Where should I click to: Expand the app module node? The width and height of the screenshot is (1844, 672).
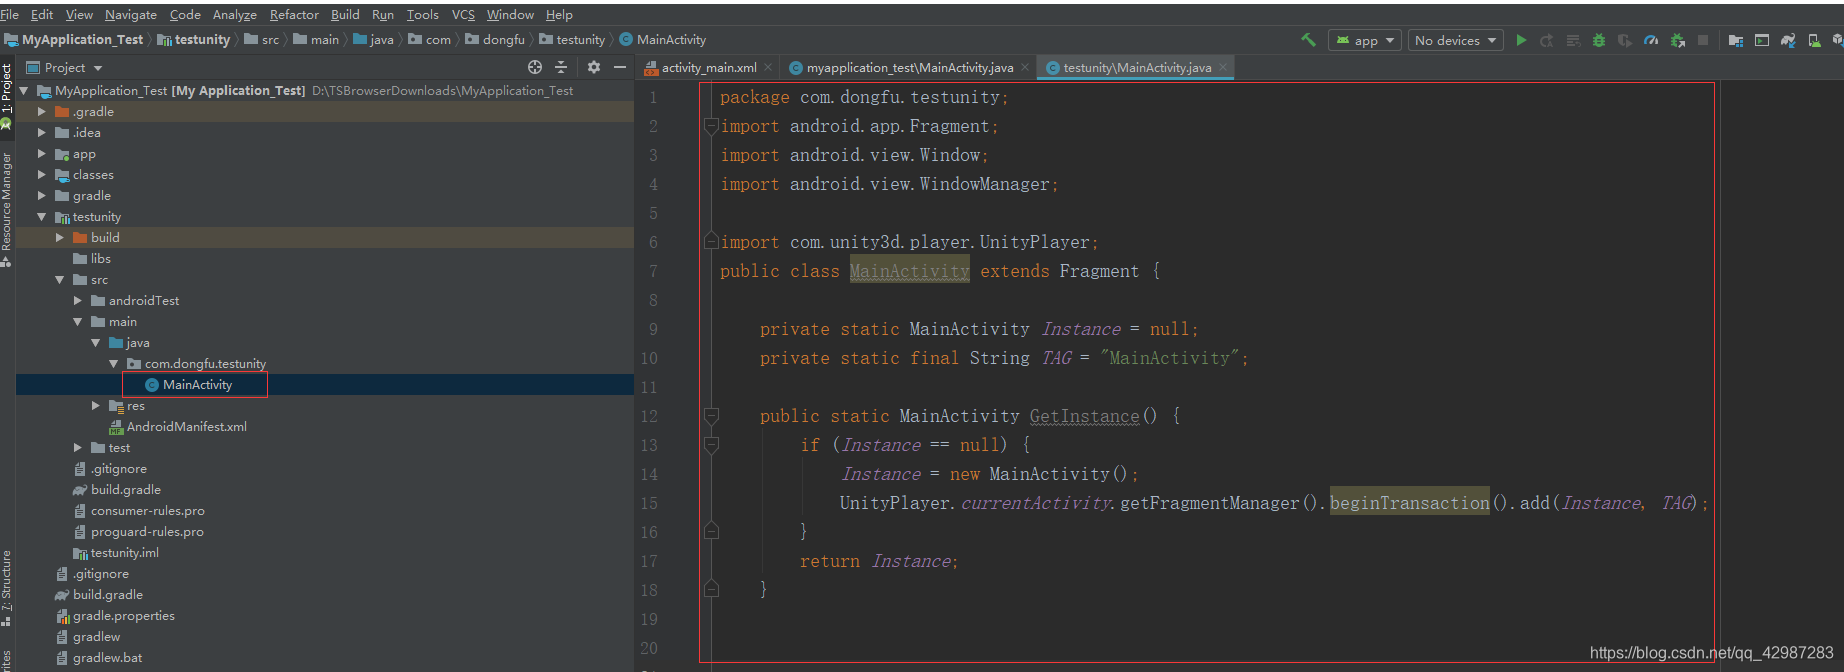42,154
